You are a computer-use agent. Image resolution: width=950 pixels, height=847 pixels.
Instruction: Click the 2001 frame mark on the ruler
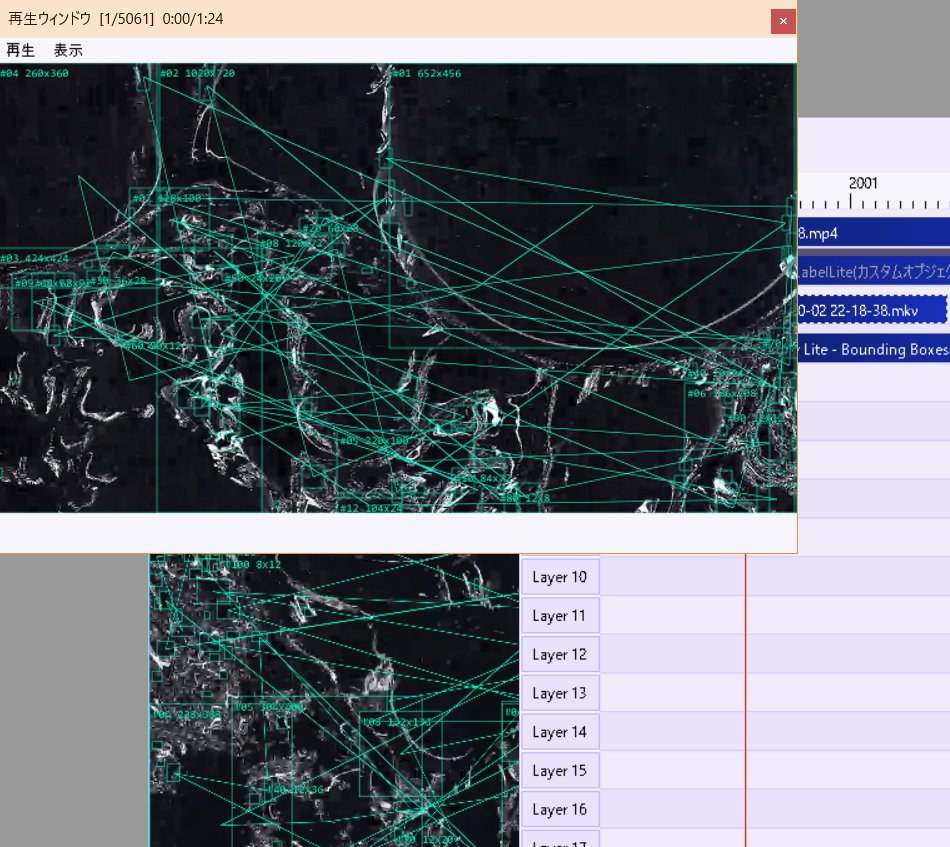tap(863, 183)
